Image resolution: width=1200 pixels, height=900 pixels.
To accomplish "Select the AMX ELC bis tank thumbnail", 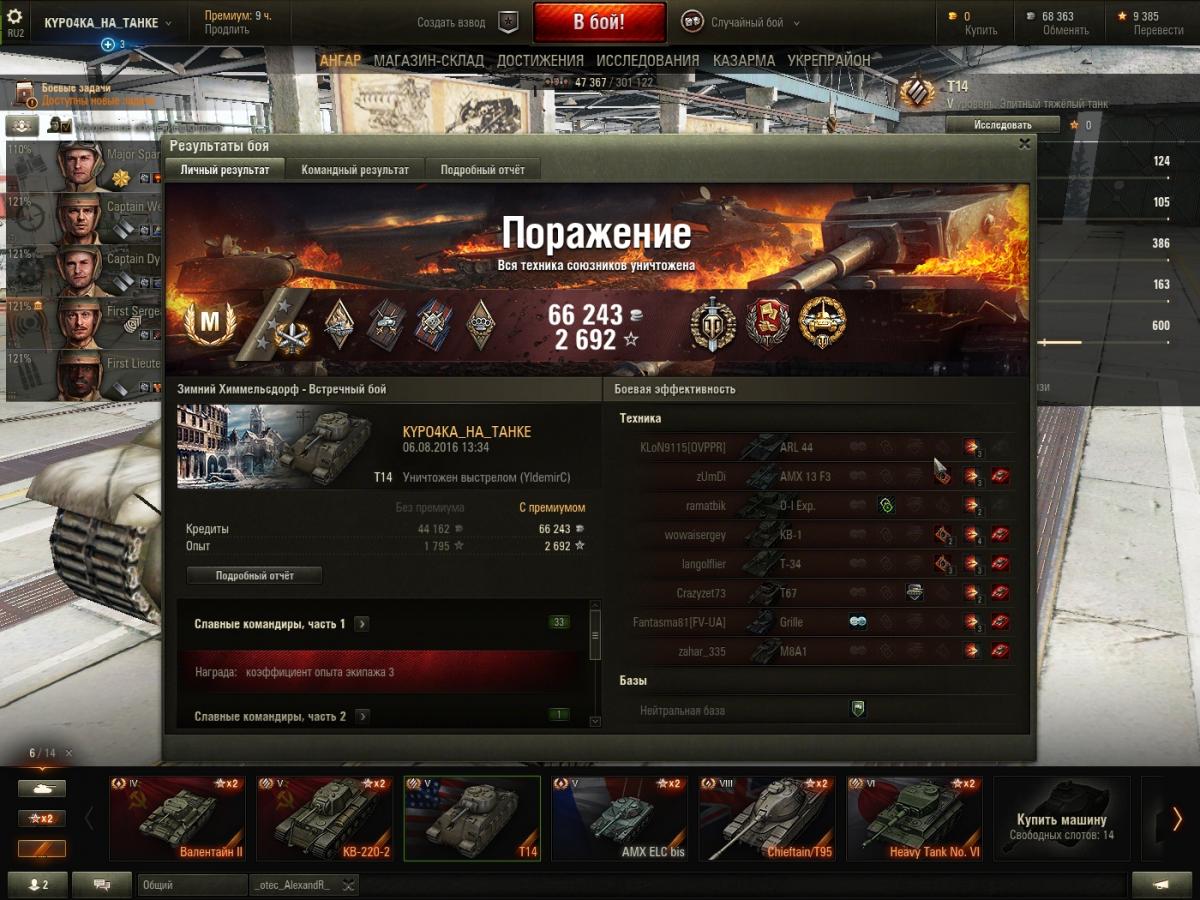I will (x=619, y=819).
